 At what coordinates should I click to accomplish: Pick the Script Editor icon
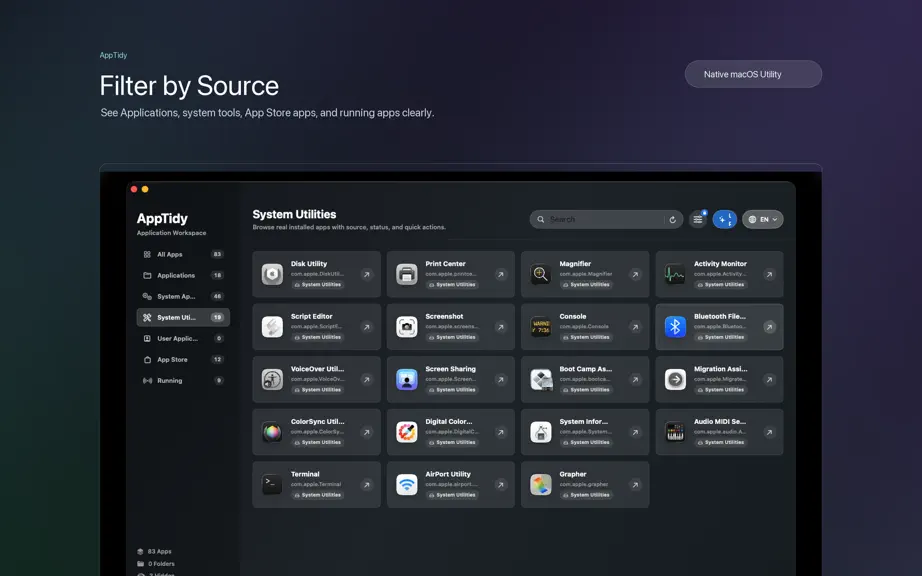pyautogui.click(x=272, y=327)
